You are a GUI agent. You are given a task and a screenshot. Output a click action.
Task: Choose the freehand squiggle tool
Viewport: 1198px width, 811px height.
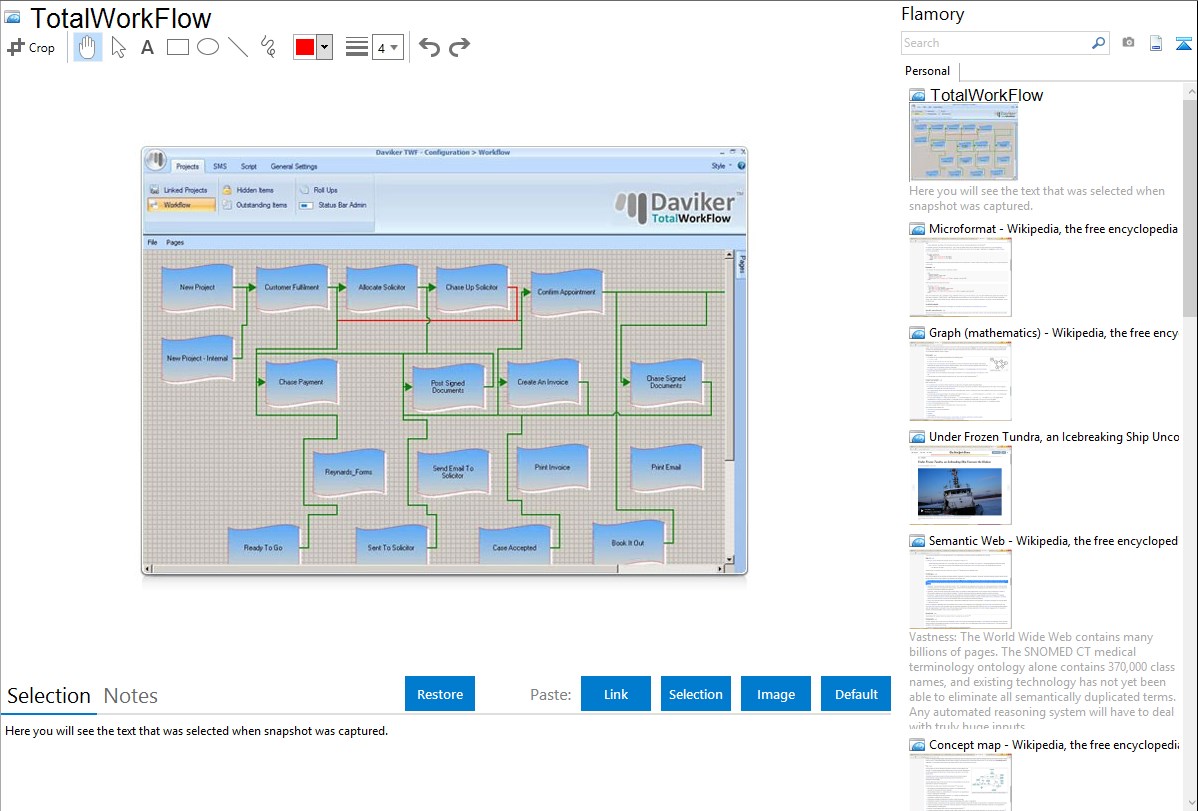tap(268, 47)
